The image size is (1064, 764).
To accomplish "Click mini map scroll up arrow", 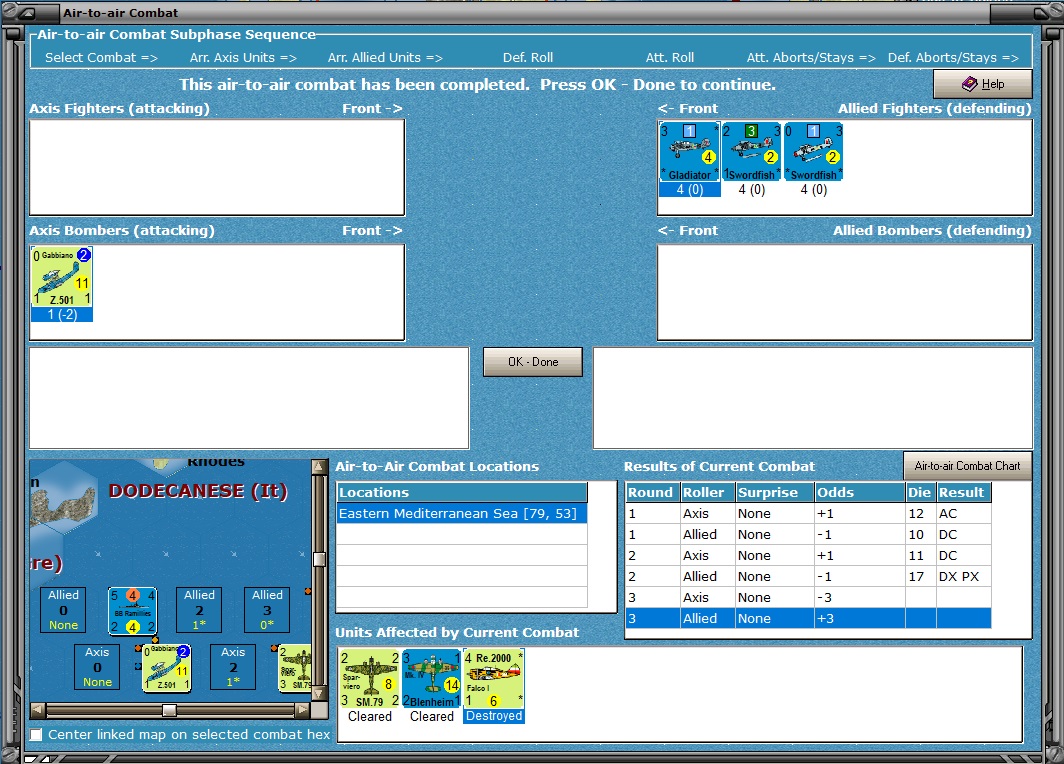I will [319, 466].
